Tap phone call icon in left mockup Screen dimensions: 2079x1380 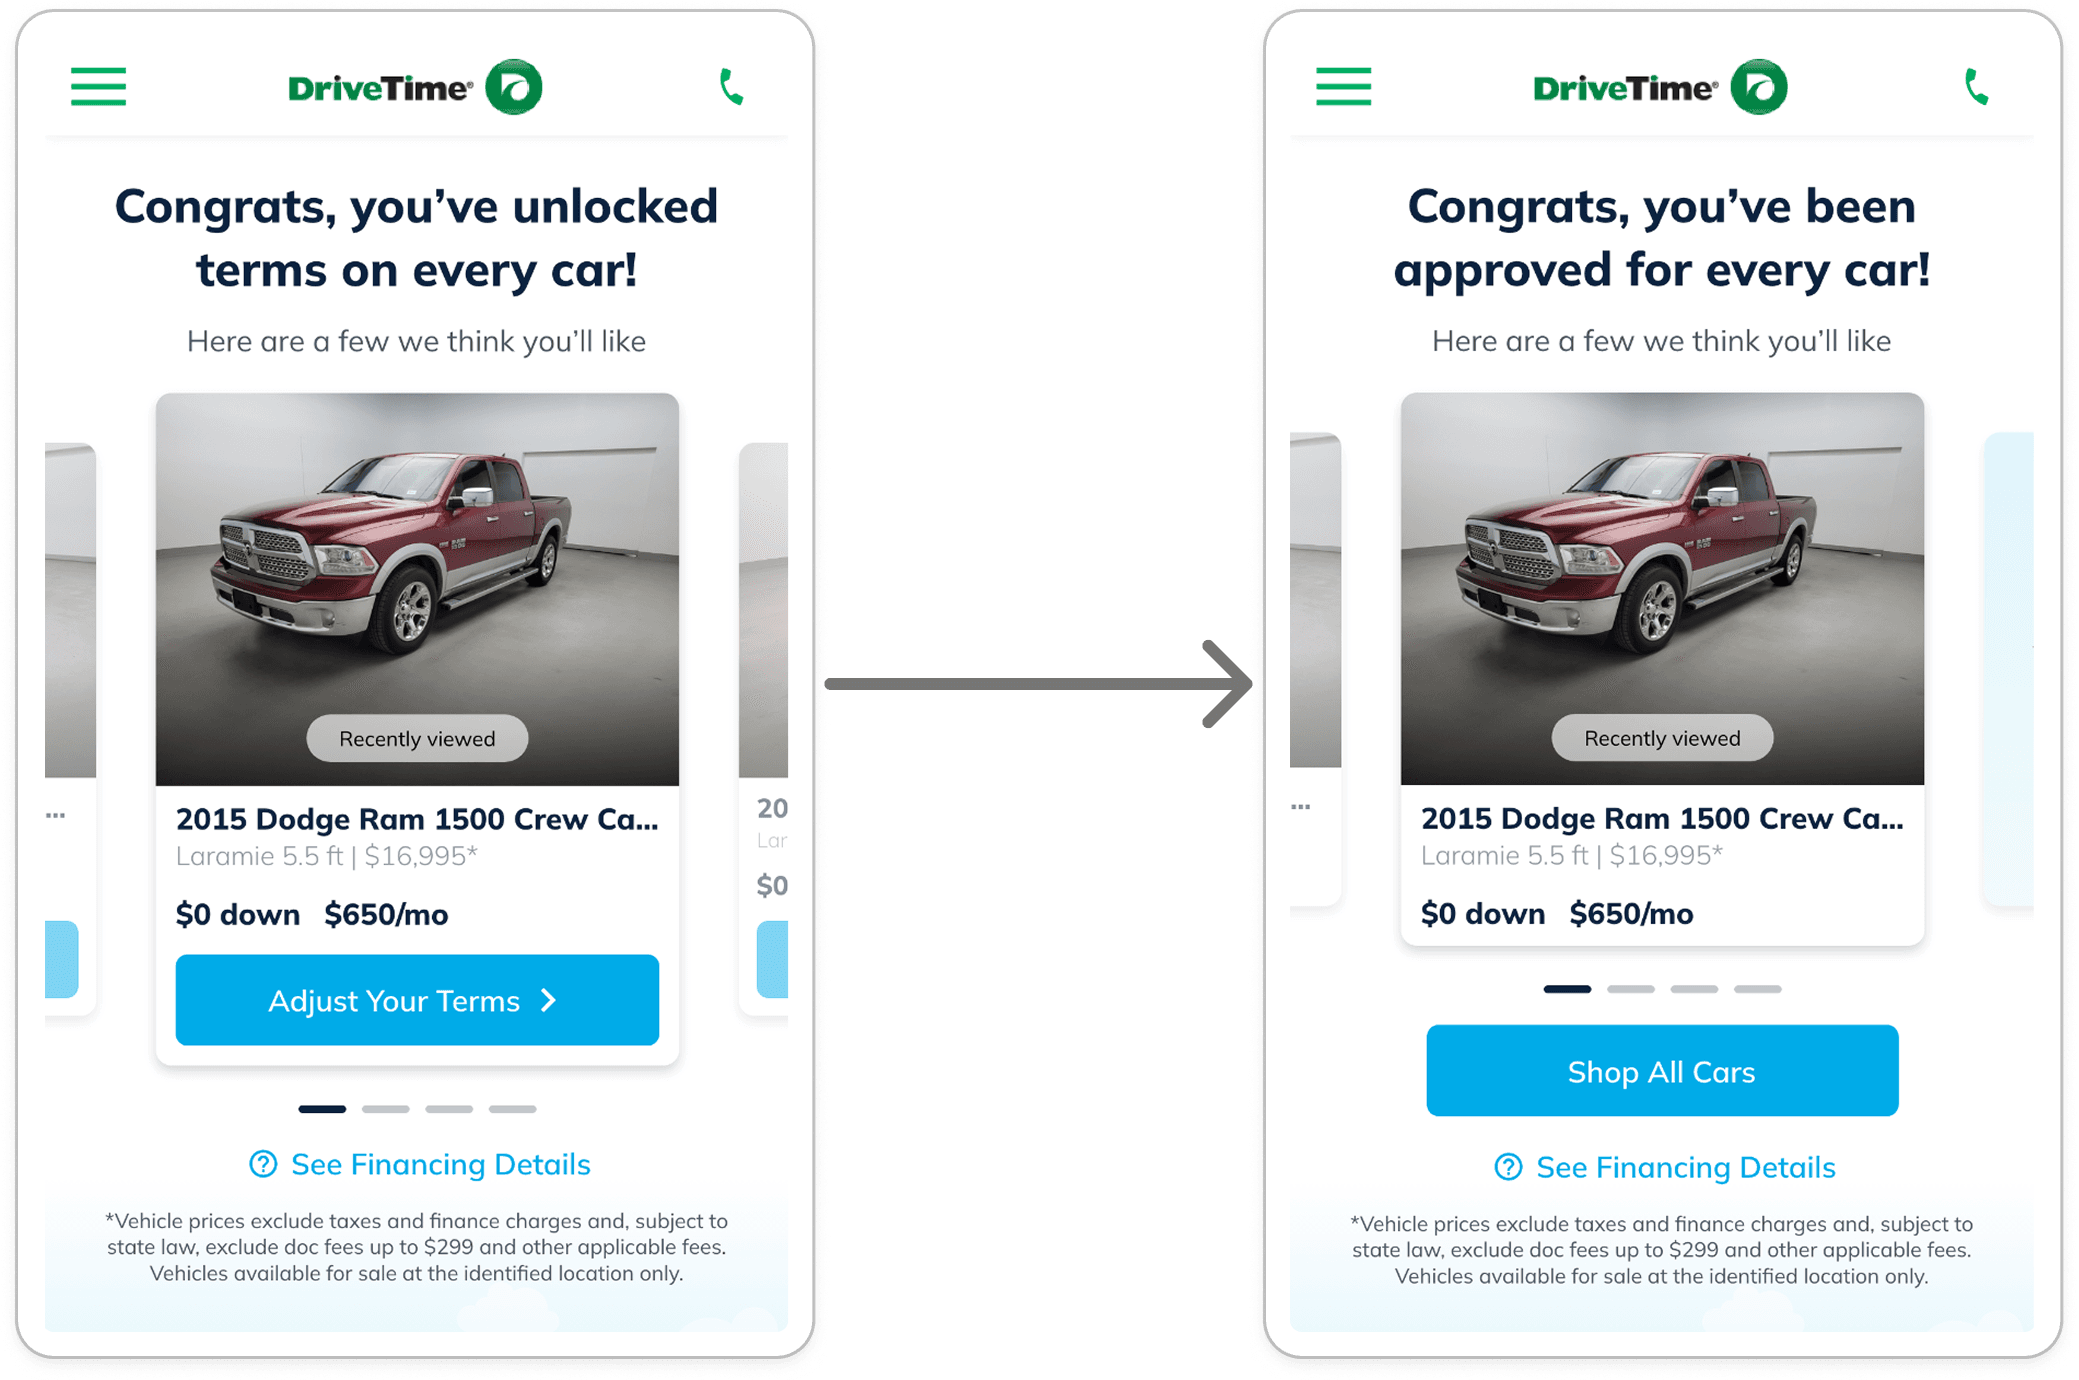point(731,87)
